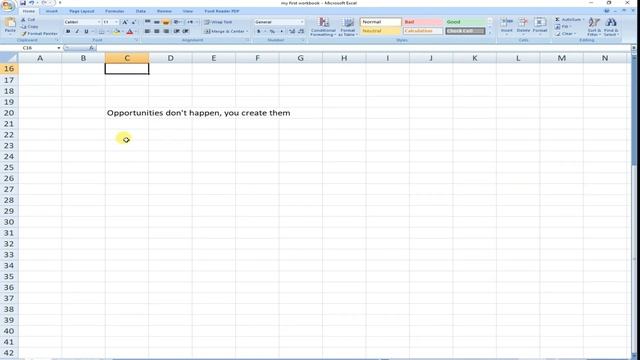Select row 20 header
This screenshot has width=640, height=360.
pyautogui.click(x=9, y=113)
